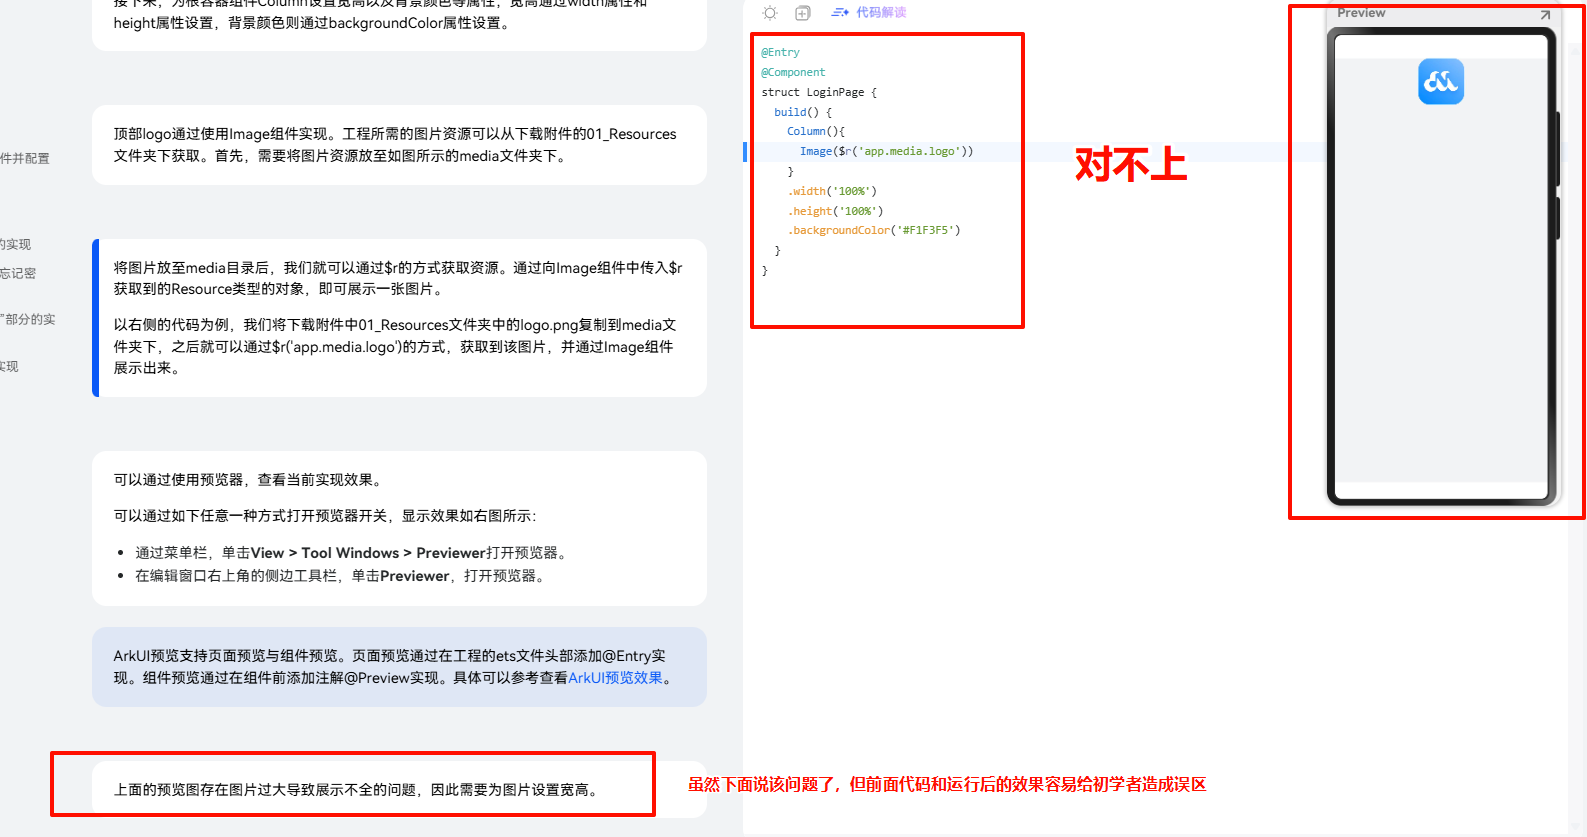This screenshot has height=837, width=1587.
Task: Open the 代码解读 code explanation button
Action: pos(880,13)
